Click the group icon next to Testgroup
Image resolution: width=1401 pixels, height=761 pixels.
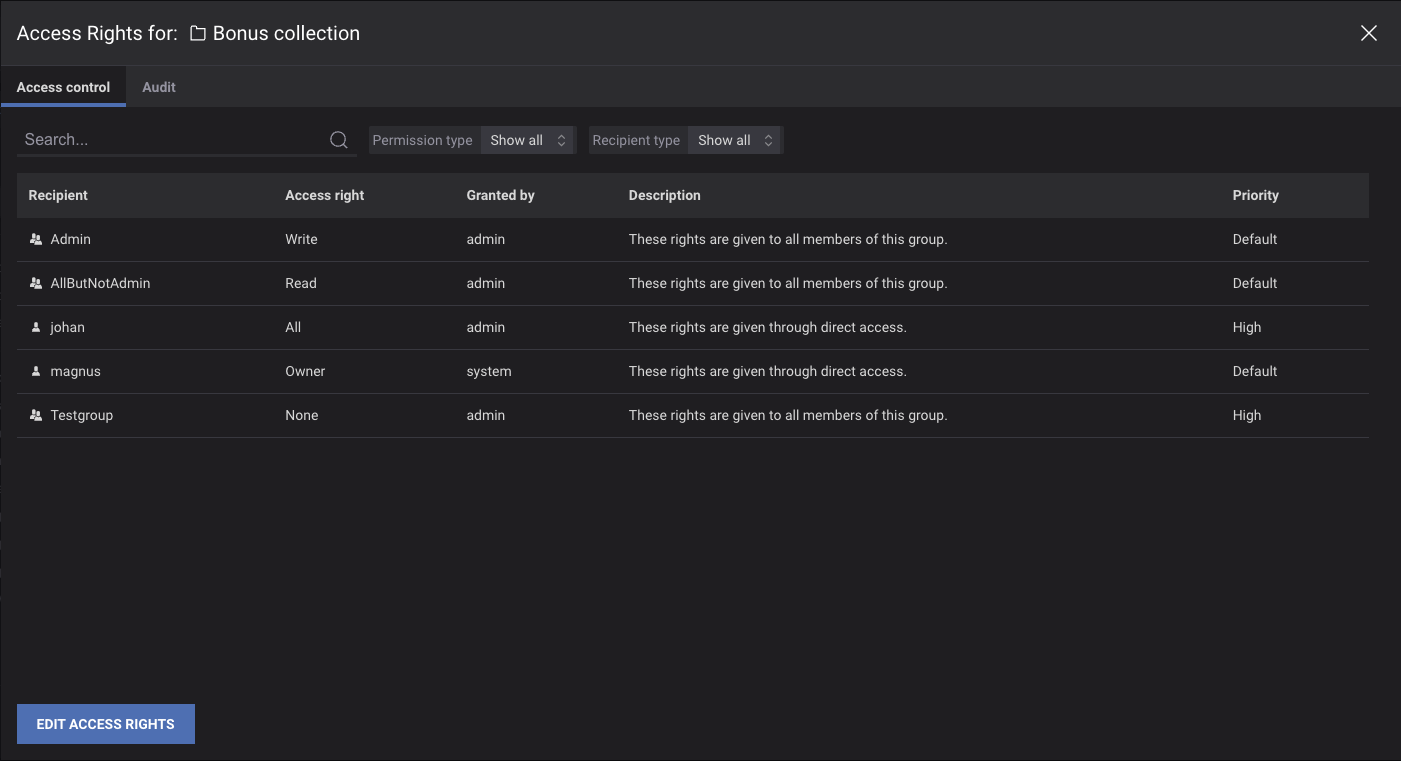coord(36,415)
